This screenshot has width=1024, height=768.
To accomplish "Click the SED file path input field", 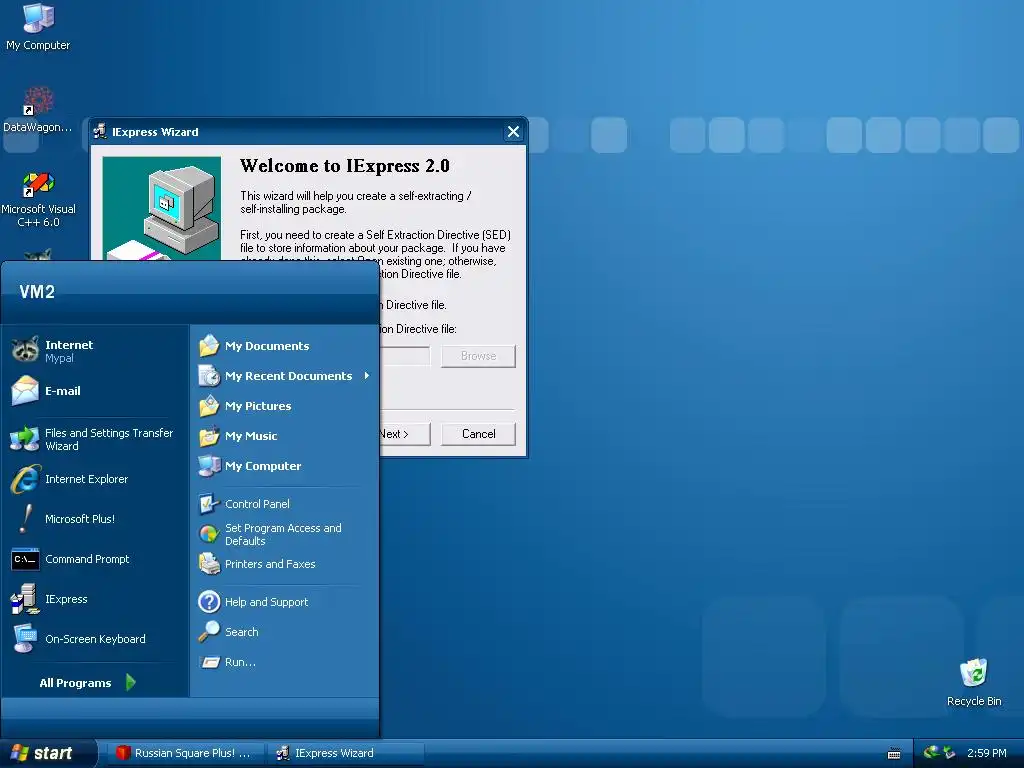I will 404,356.
